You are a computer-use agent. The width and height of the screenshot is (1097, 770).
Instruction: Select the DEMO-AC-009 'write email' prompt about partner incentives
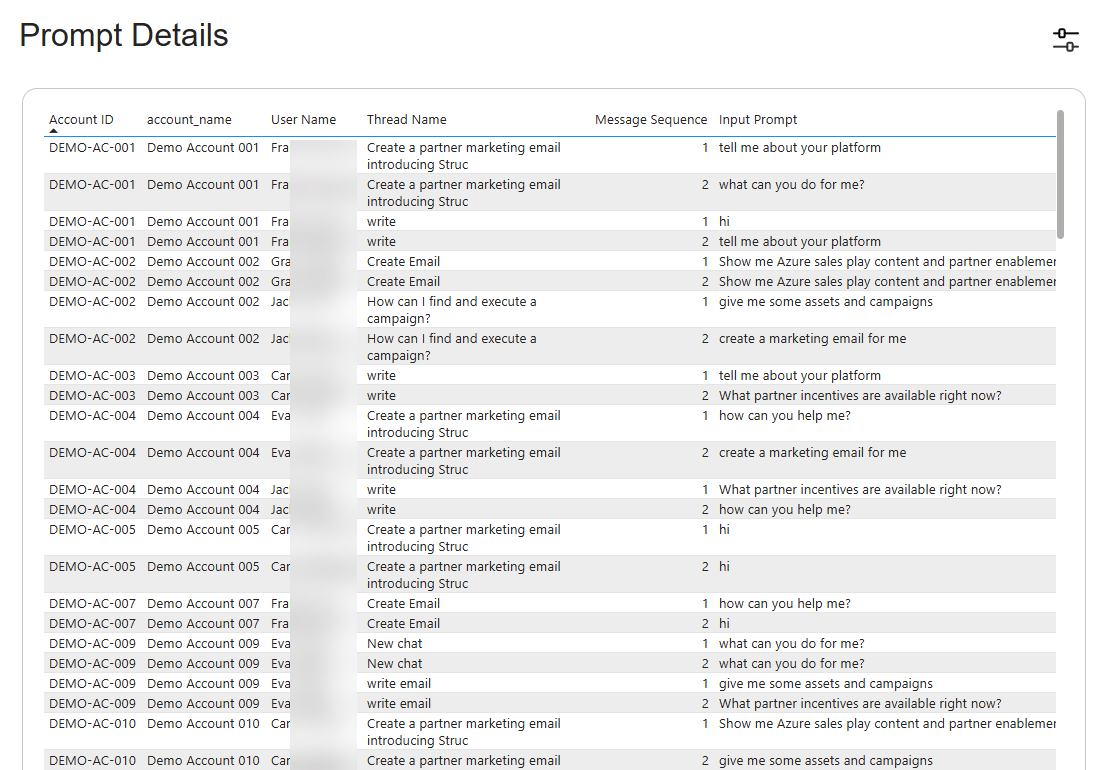click(x=860, y=704)
